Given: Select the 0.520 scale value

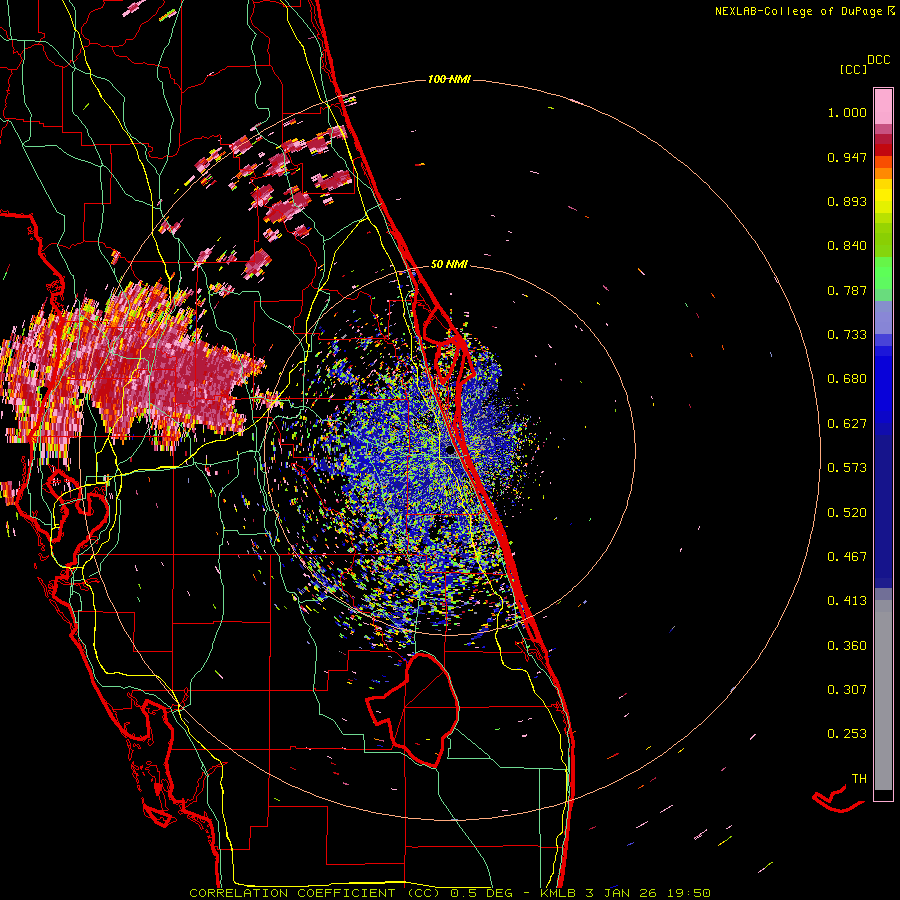Looking at the screenshot, I should [x=847, y=513].
